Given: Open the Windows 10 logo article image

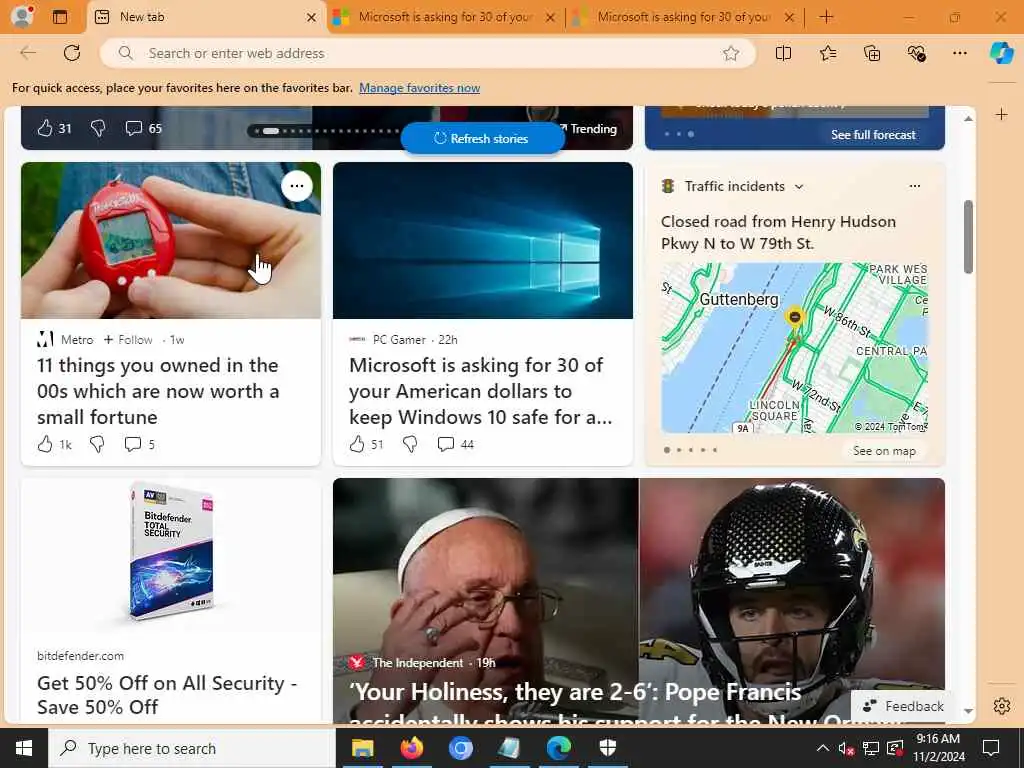Looking at the screenshot, I should [483, 240].
